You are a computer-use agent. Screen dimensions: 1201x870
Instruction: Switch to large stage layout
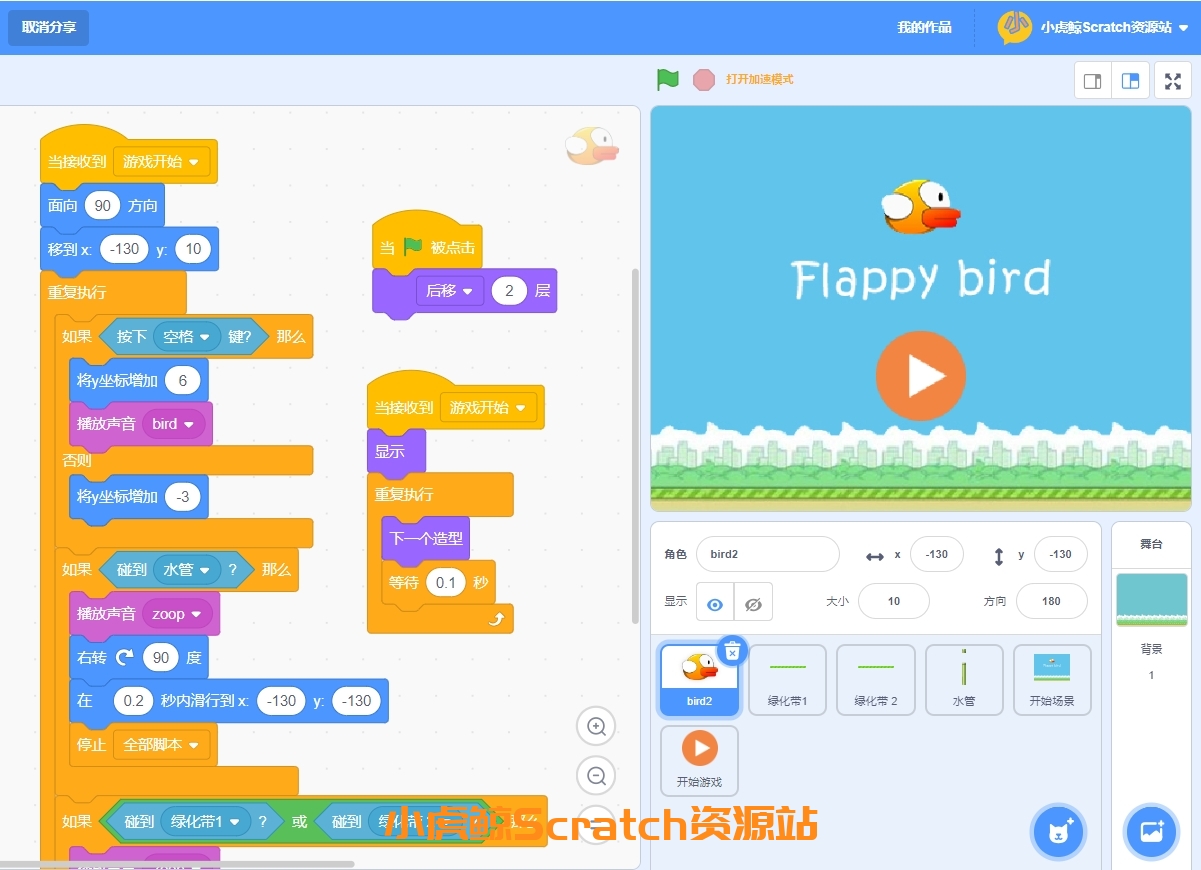[1131, 81]
